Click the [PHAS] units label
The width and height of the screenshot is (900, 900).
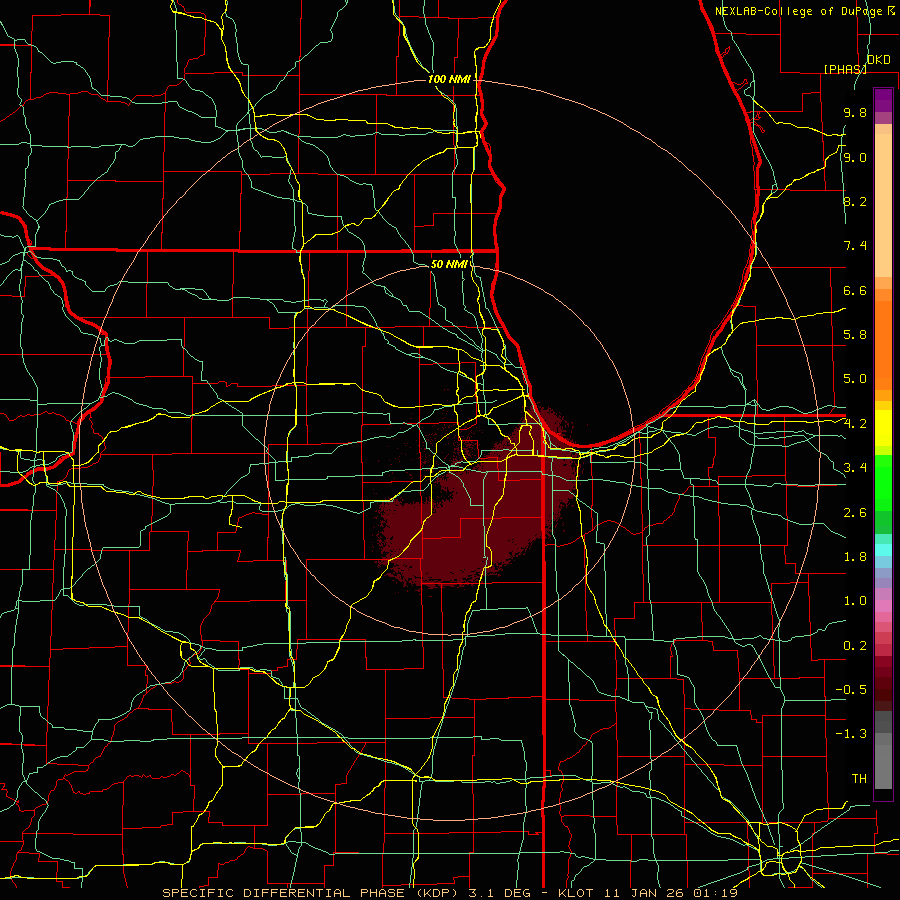pyautogui.click(x=845, y=69)
